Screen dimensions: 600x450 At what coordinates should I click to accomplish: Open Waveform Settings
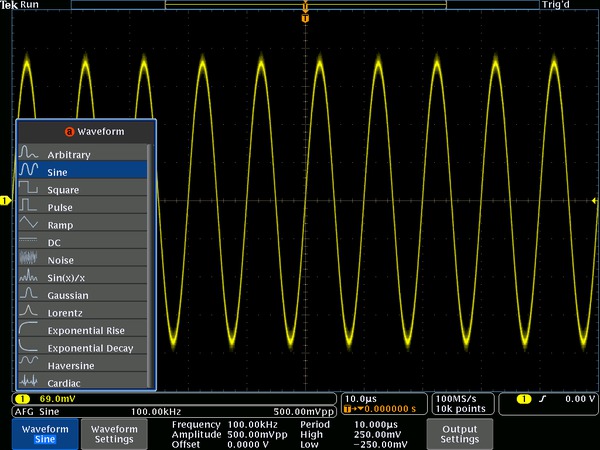pos(114,433)
